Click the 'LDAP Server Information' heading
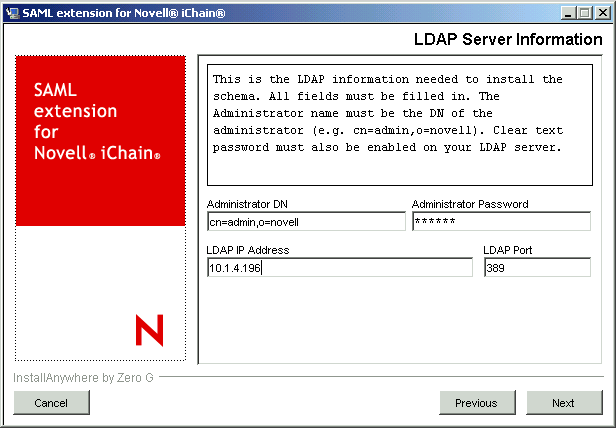 point(508,40)
